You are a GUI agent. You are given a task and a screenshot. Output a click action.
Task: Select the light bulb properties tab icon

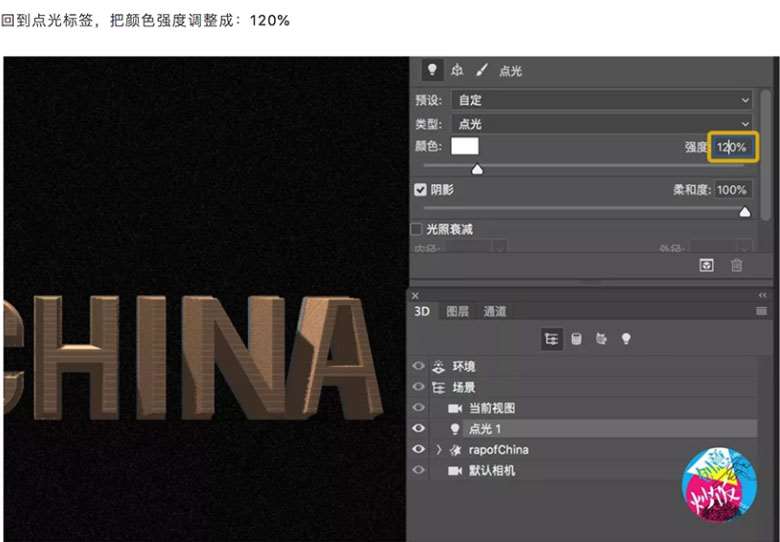[432, 70]
